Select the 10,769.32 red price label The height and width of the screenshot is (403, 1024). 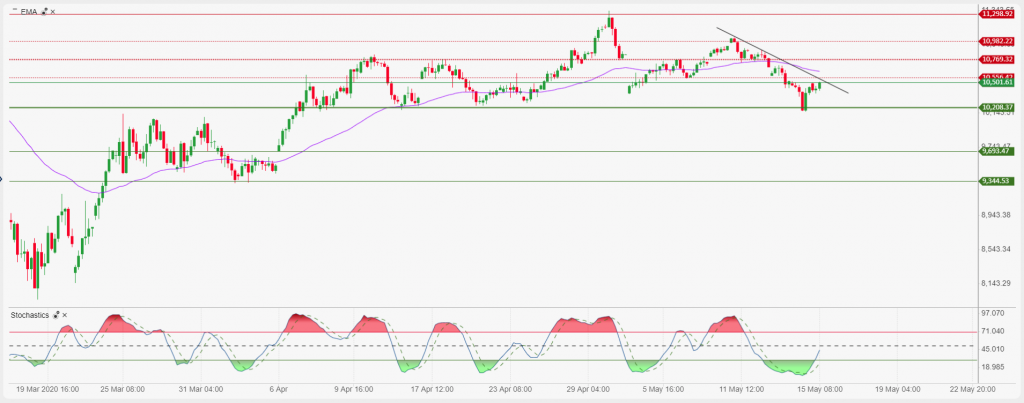[x=998, y=60]
